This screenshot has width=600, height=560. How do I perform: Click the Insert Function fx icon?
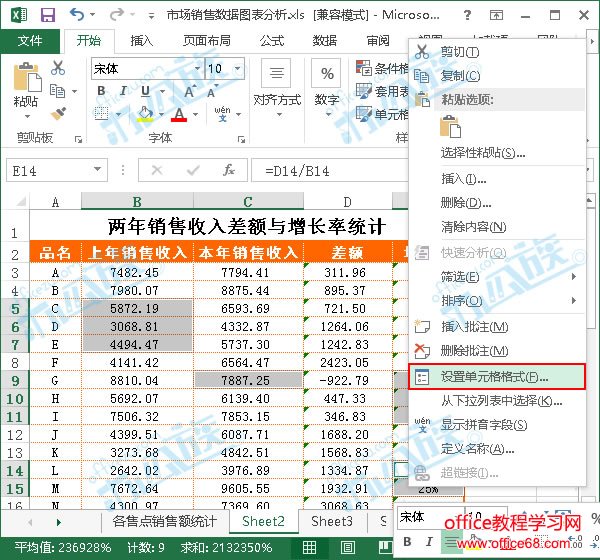point(228,170)
